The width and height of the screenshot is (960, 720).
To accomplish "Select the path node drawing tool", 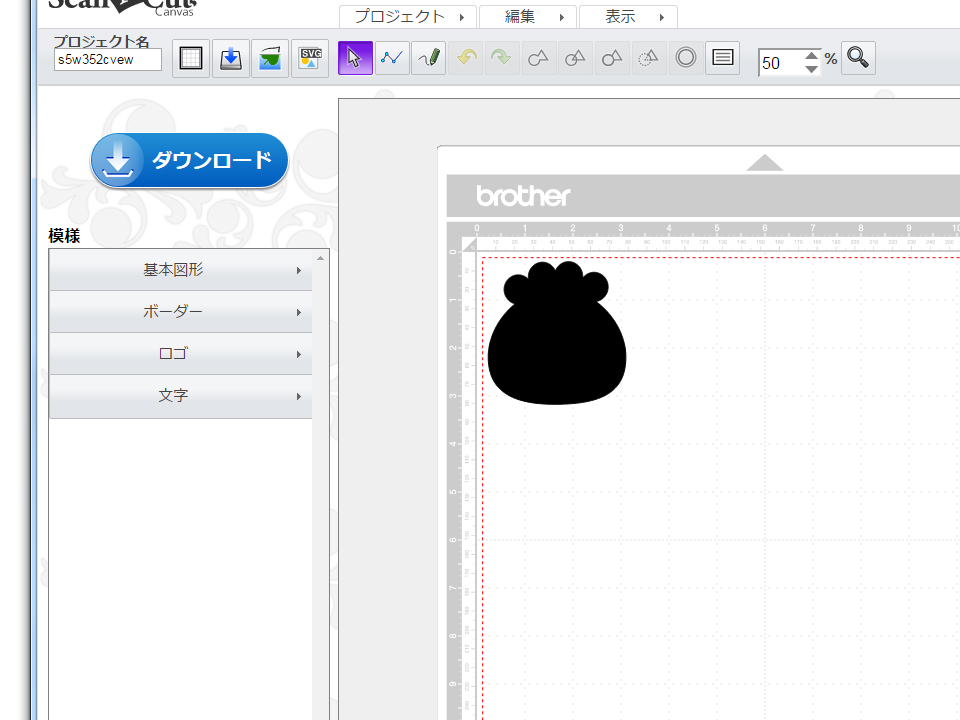I will click(392, 58).
